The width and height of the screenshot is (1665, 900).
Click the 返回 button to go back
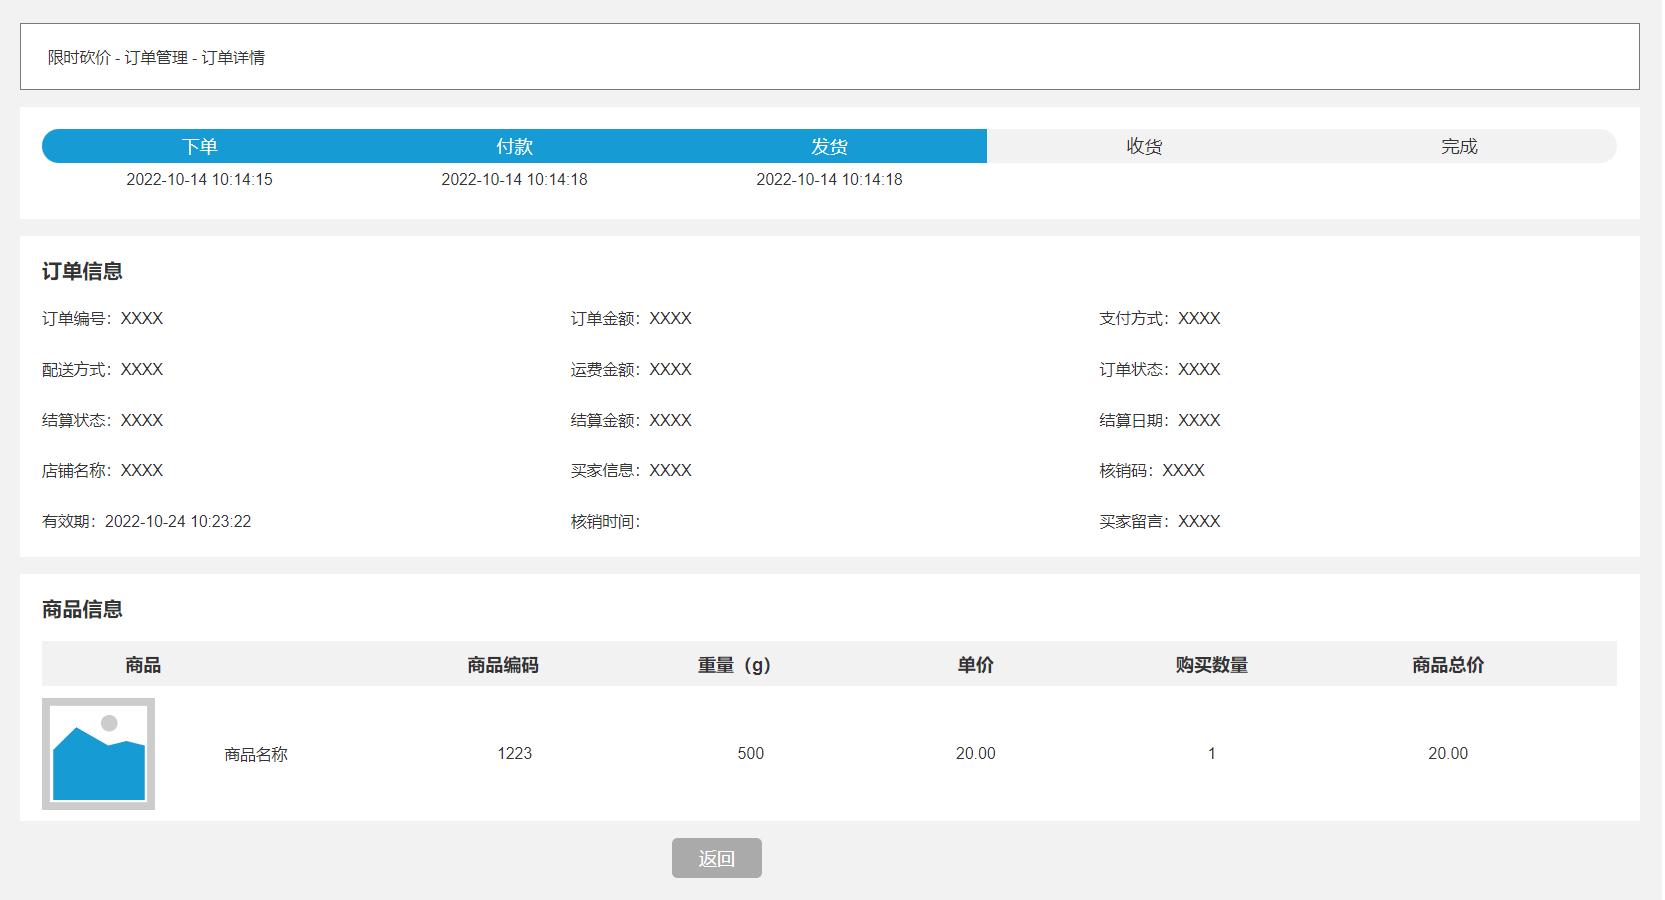[x=717, y=858]
